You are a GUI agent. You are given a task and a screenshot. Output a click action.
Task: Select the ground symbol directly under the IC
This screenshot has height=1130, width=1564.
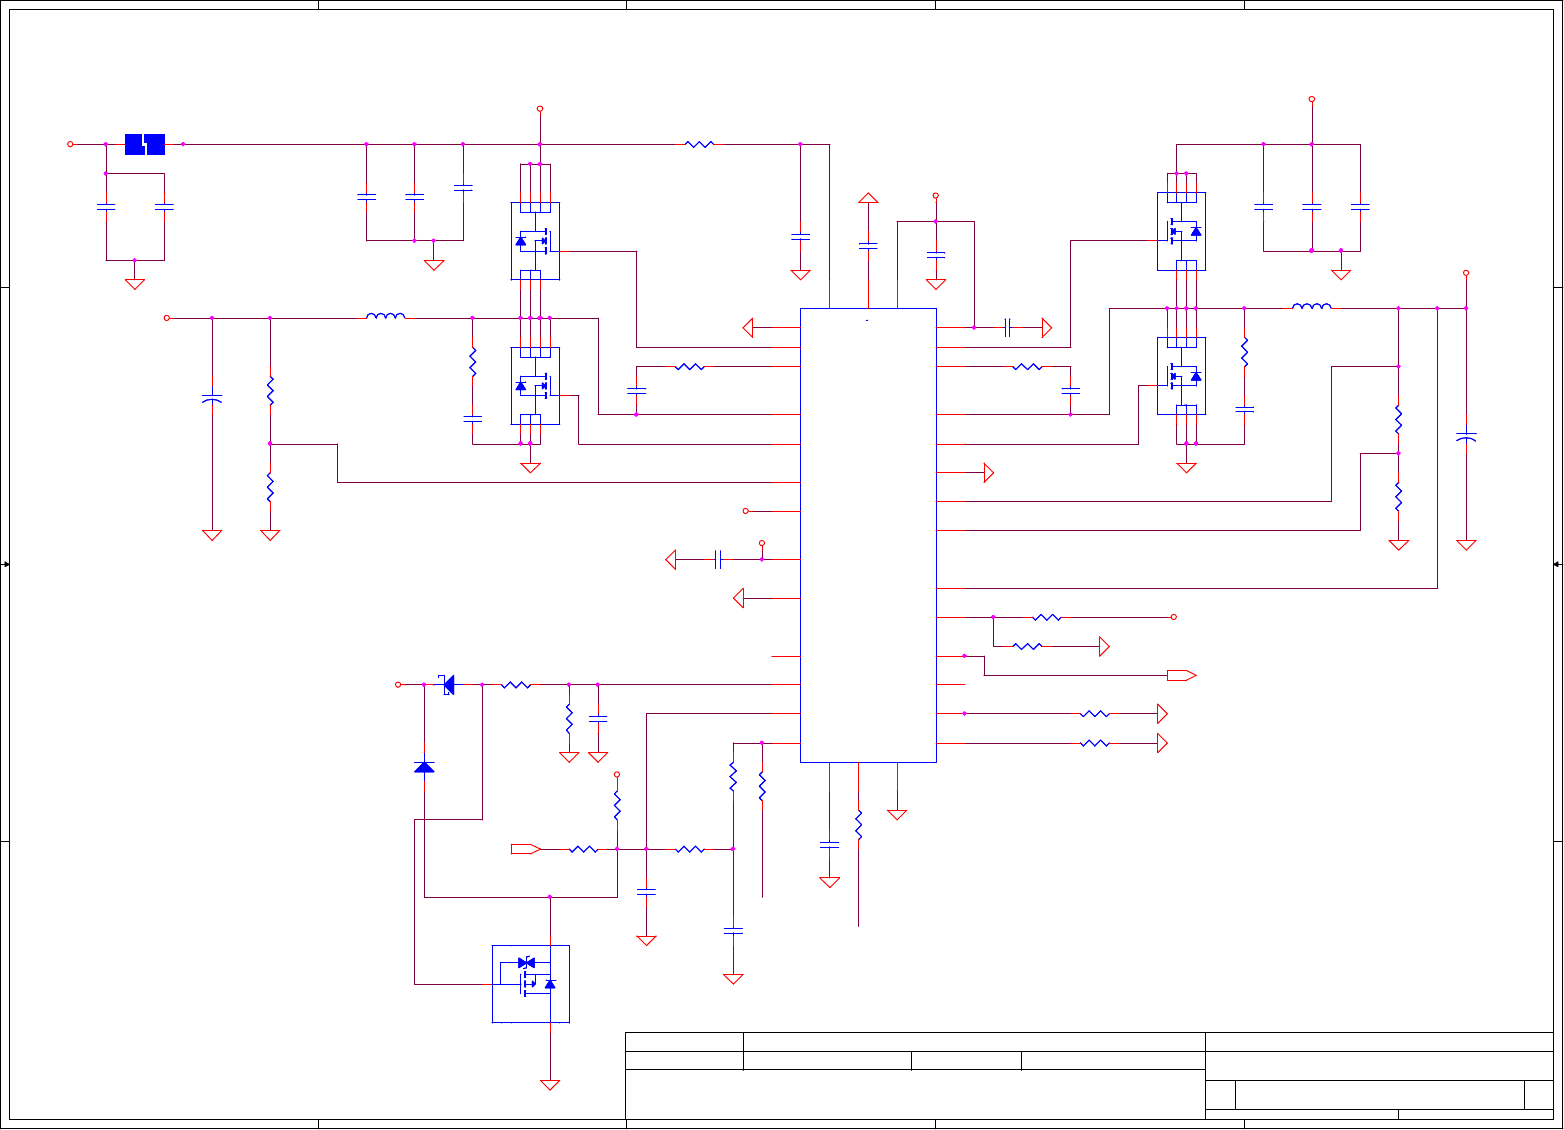897,815
